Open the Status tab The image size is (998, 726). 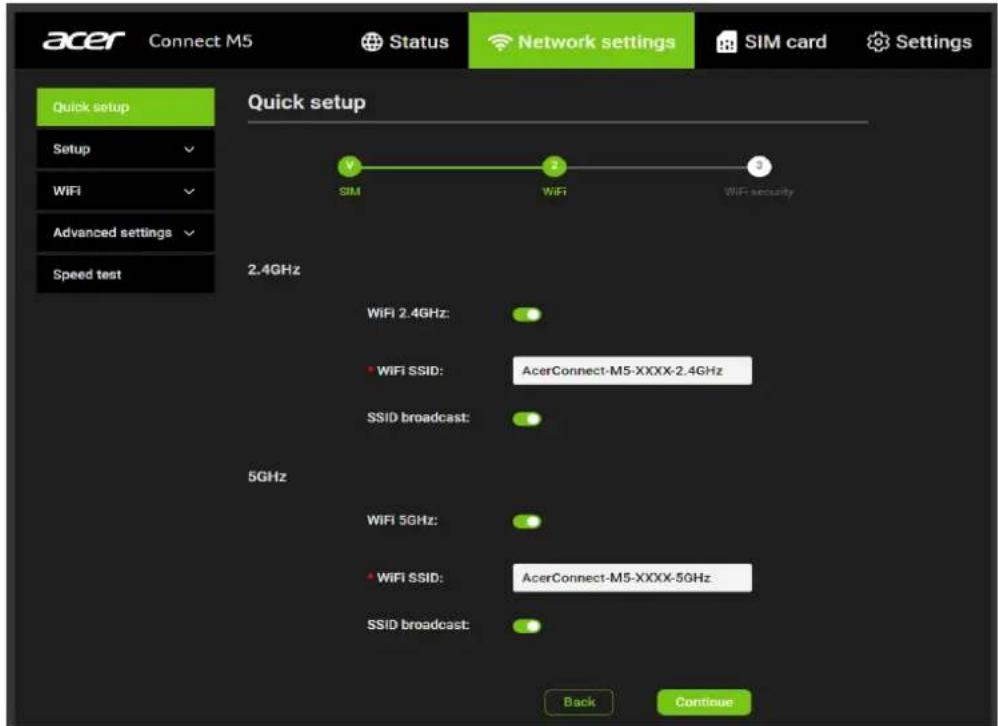pos(405,42)
